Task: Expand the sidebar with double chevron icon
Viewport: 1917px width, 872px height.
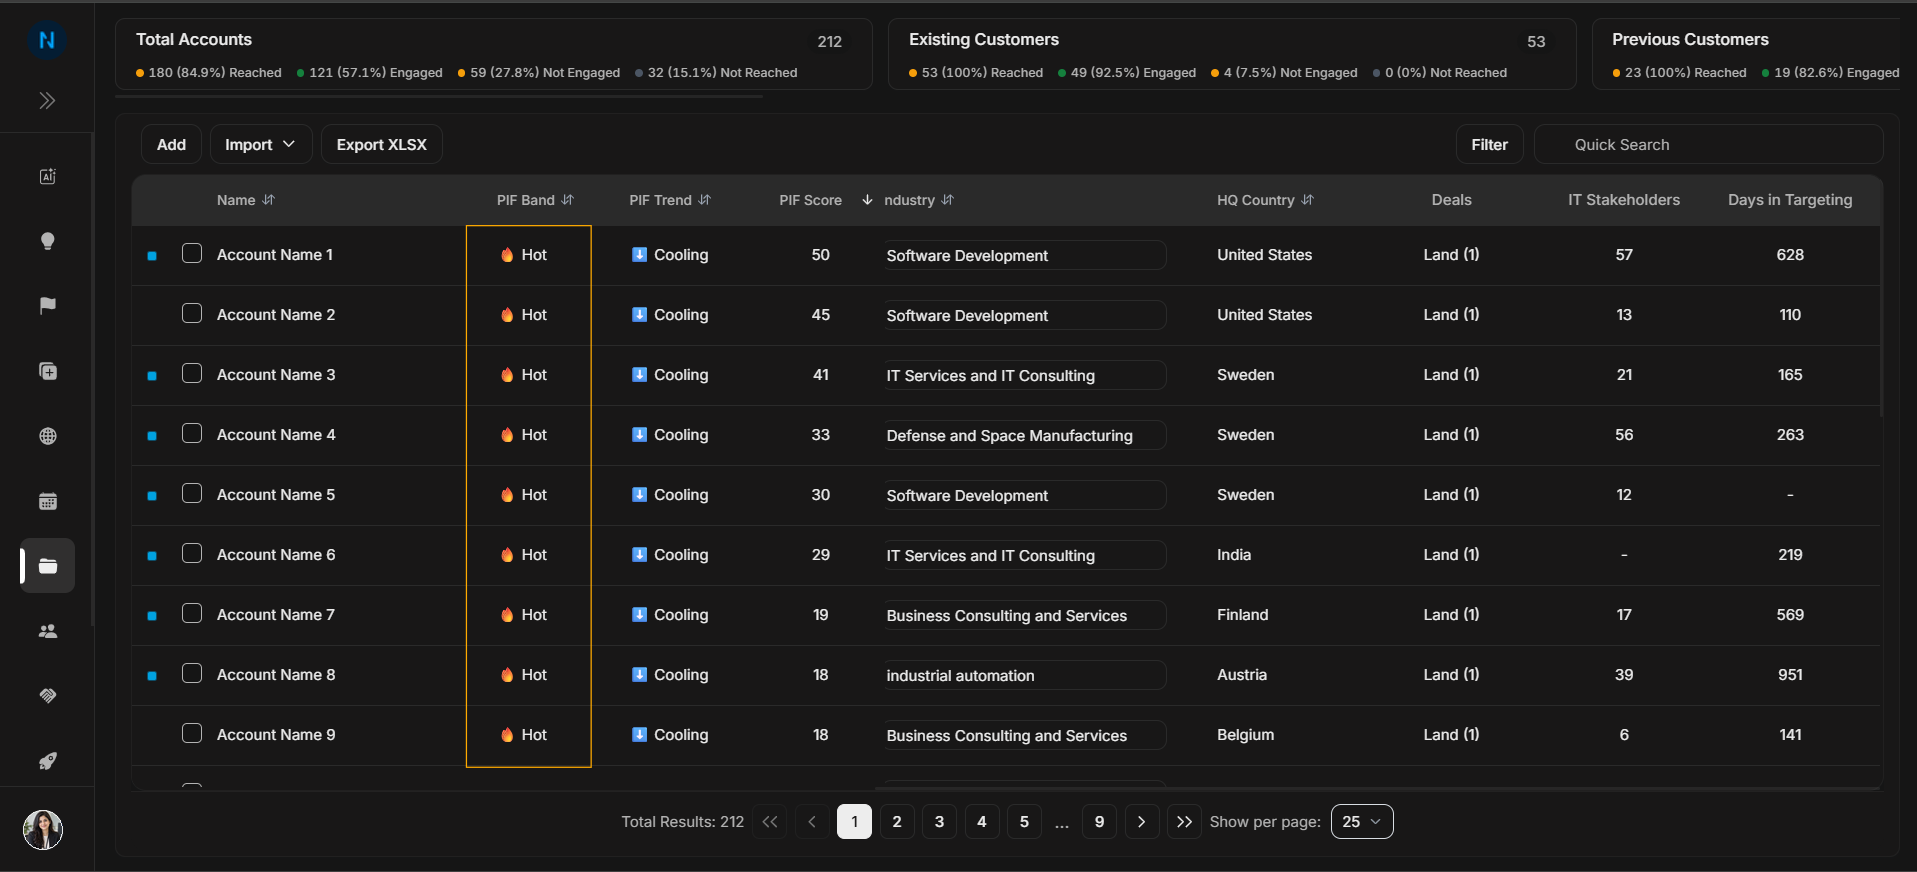Action: pos(47,101)
